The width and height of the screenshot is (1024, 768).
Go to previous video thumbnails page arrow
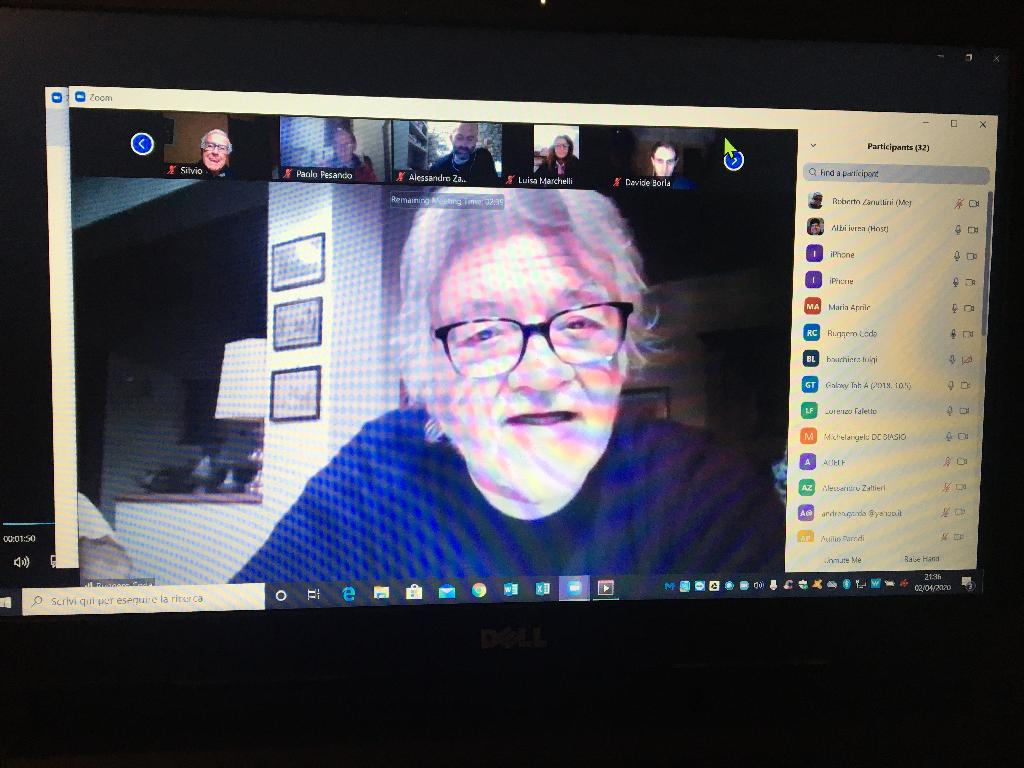[142, 144]
